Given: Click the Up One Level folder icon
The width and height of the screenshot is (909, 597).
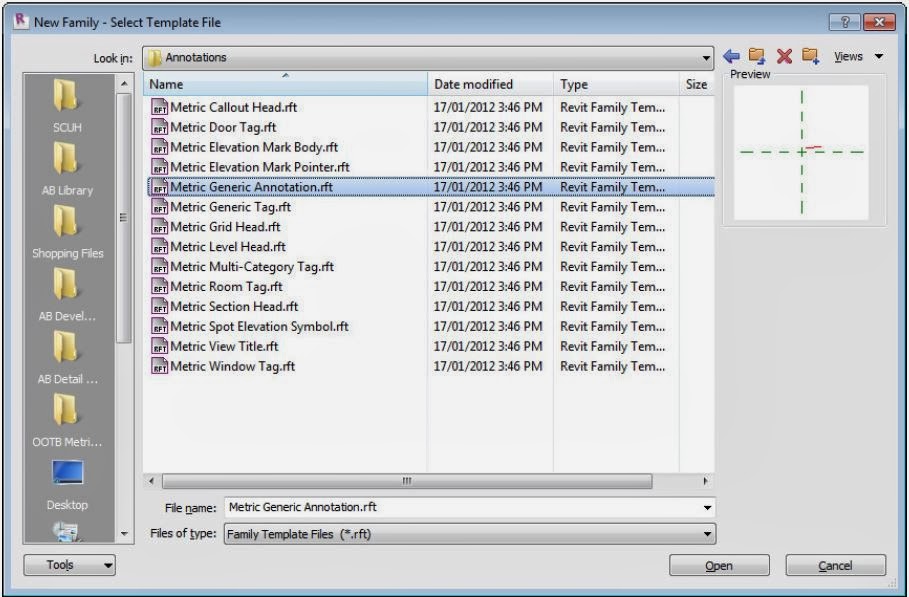Looking at the screenshot, I should 757,56.
